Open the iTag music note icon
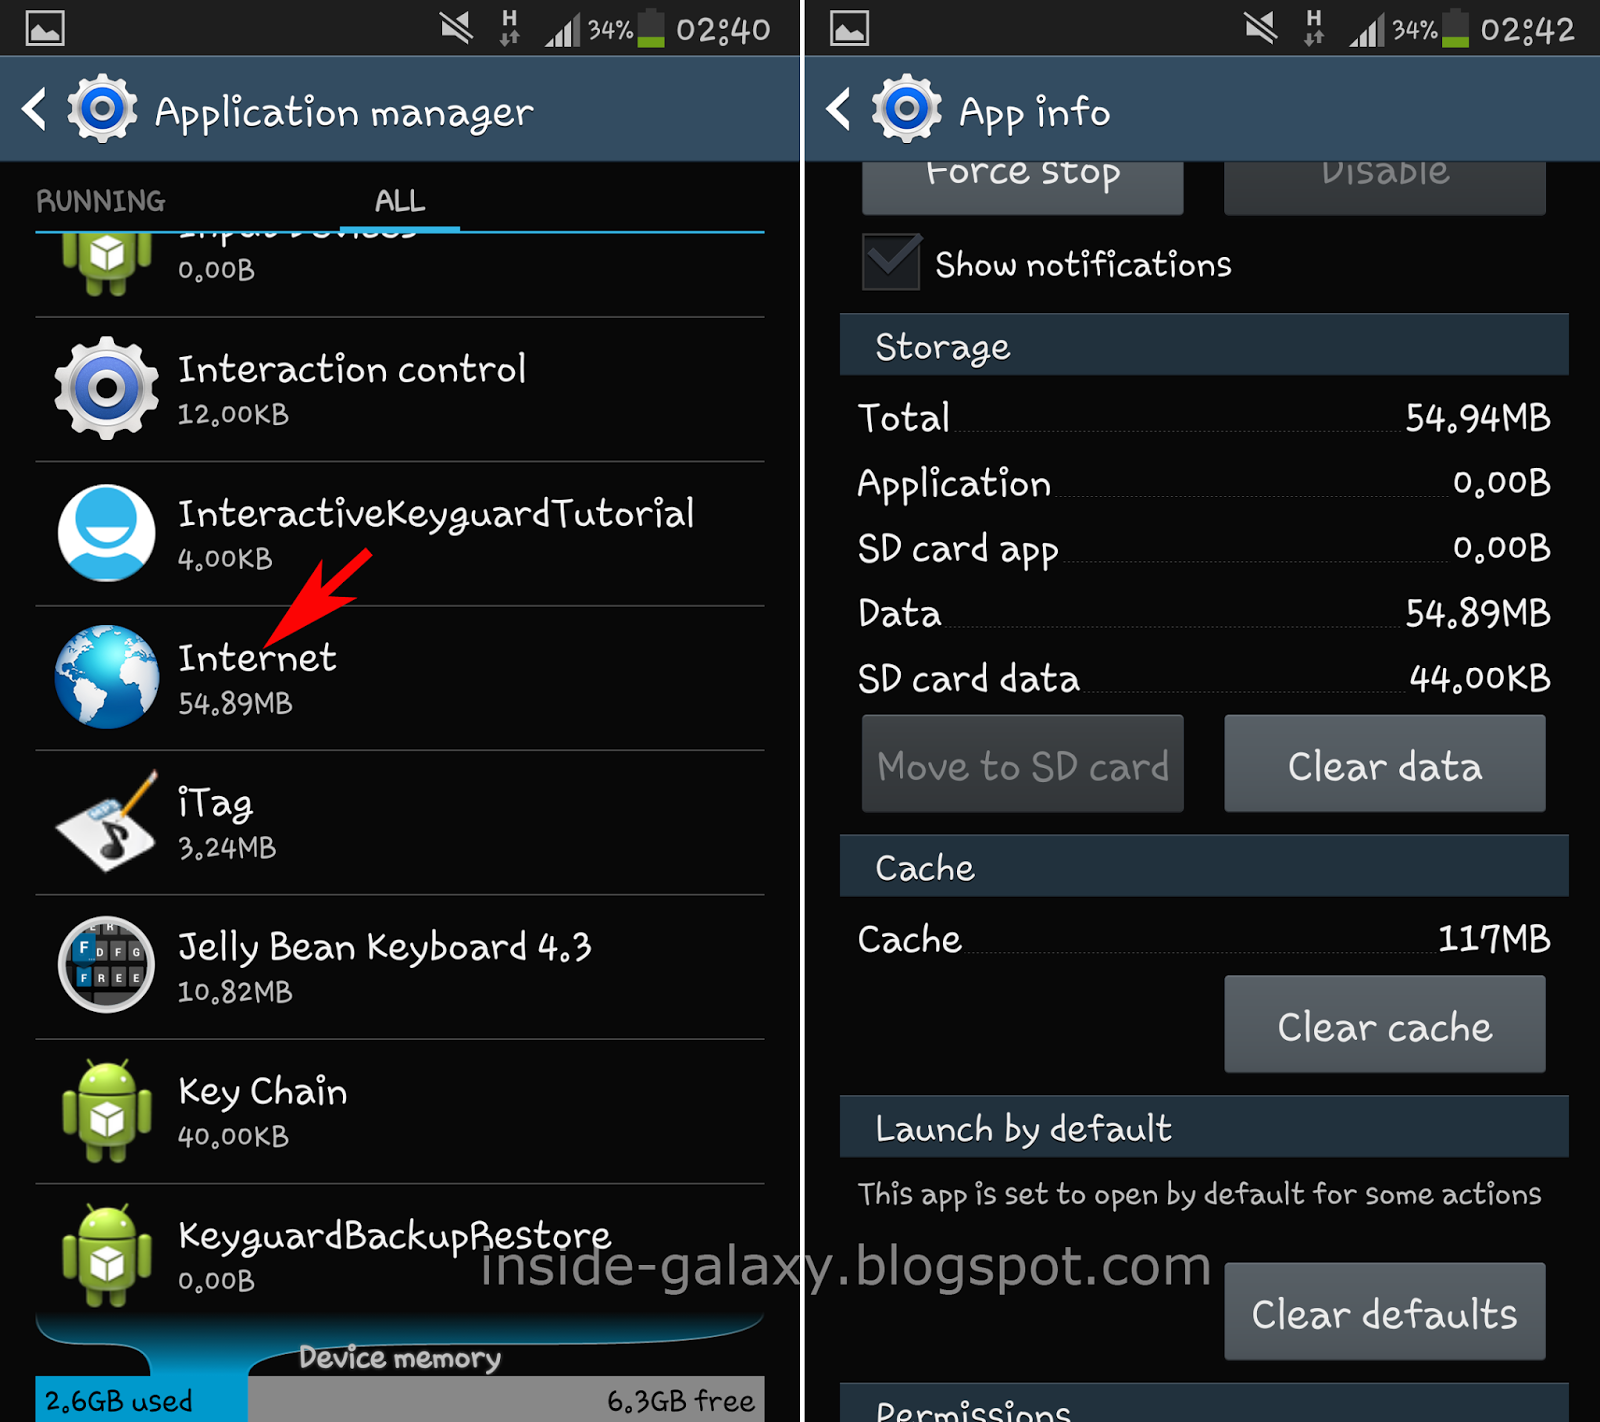This screenshot has height=1422, width=1600. tap(107, 821)
